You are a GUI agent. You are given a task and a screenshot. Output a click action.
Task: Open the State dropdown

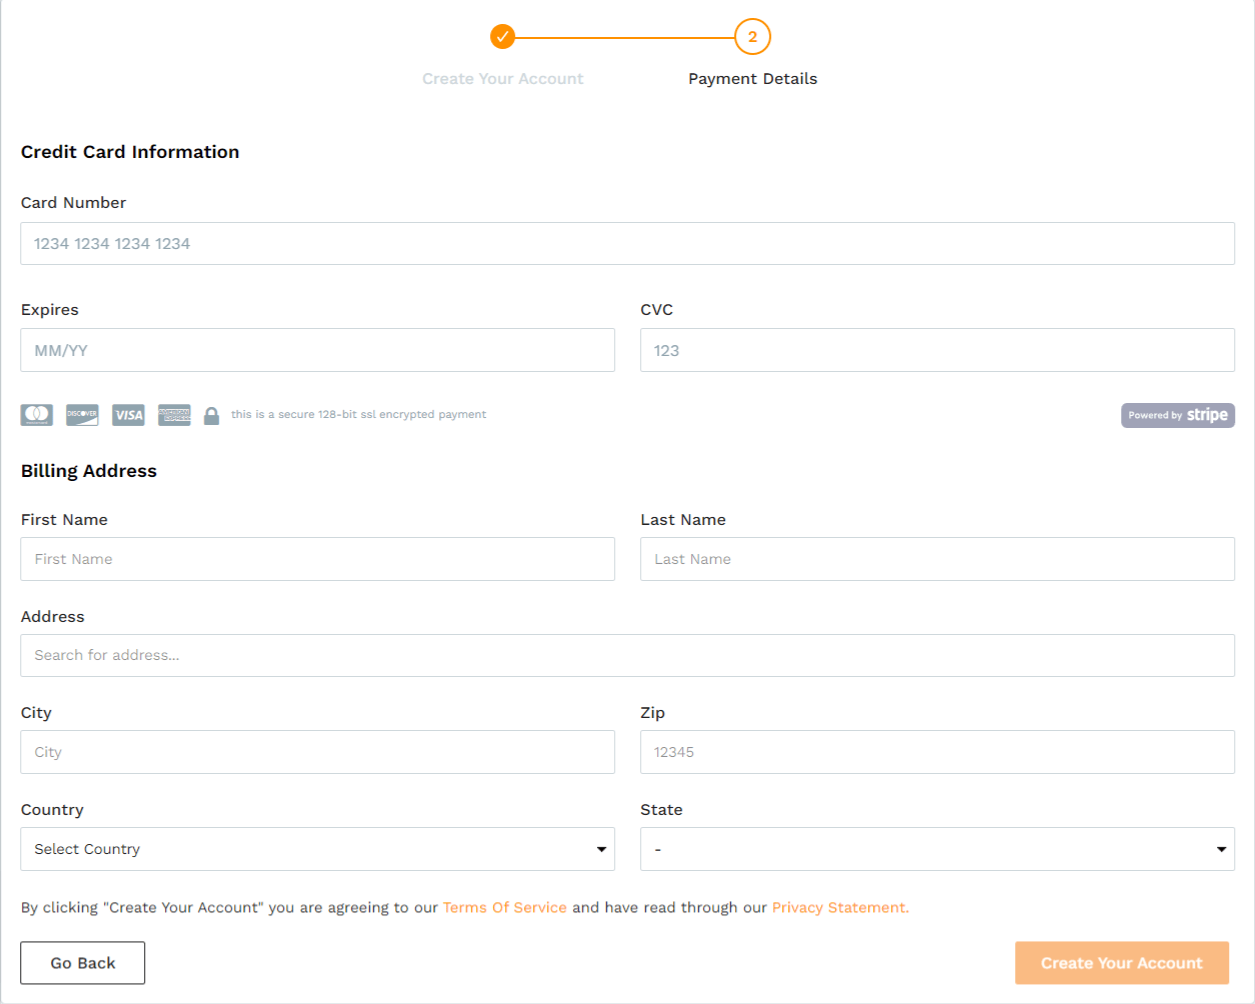[938, 849]
